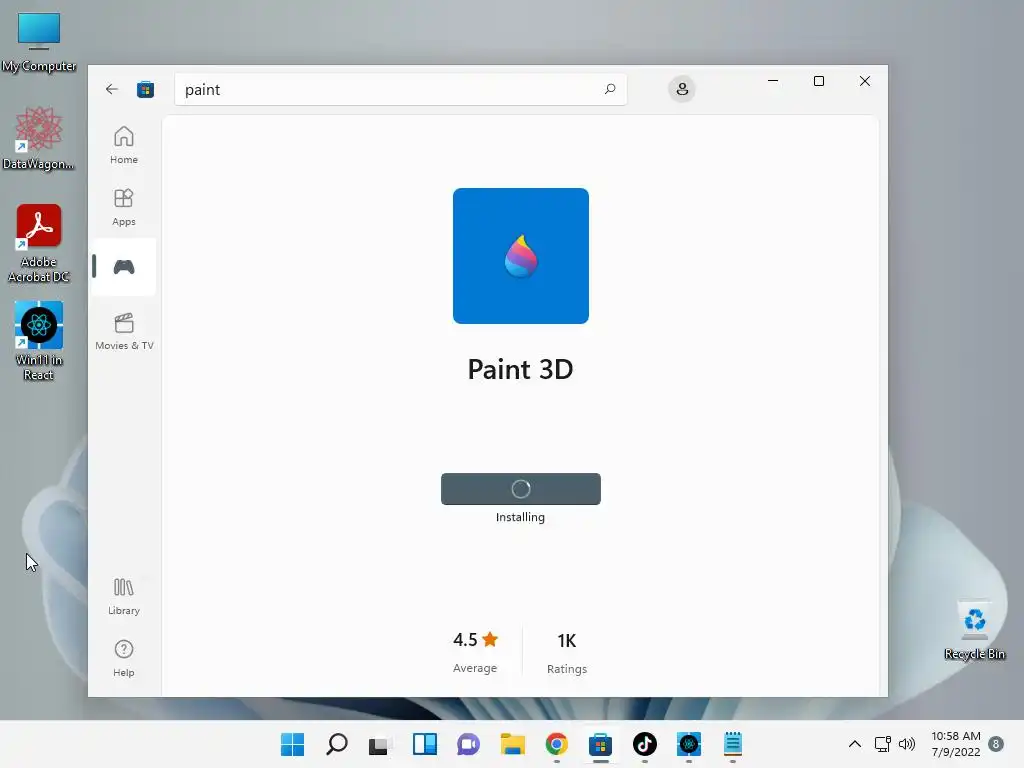Click the Microsoft Store logo icon

145,89
